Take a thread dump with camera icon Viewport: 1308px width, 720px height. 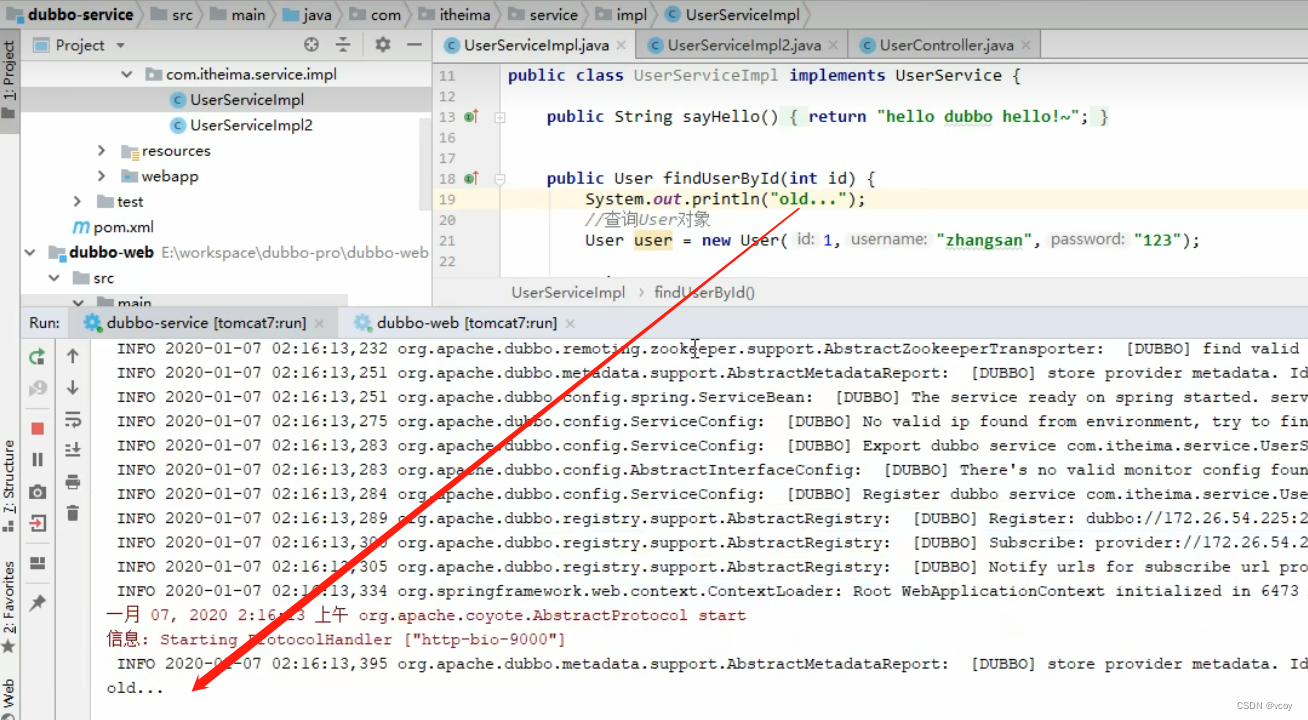pyautogui.click(x=37, y=491)
